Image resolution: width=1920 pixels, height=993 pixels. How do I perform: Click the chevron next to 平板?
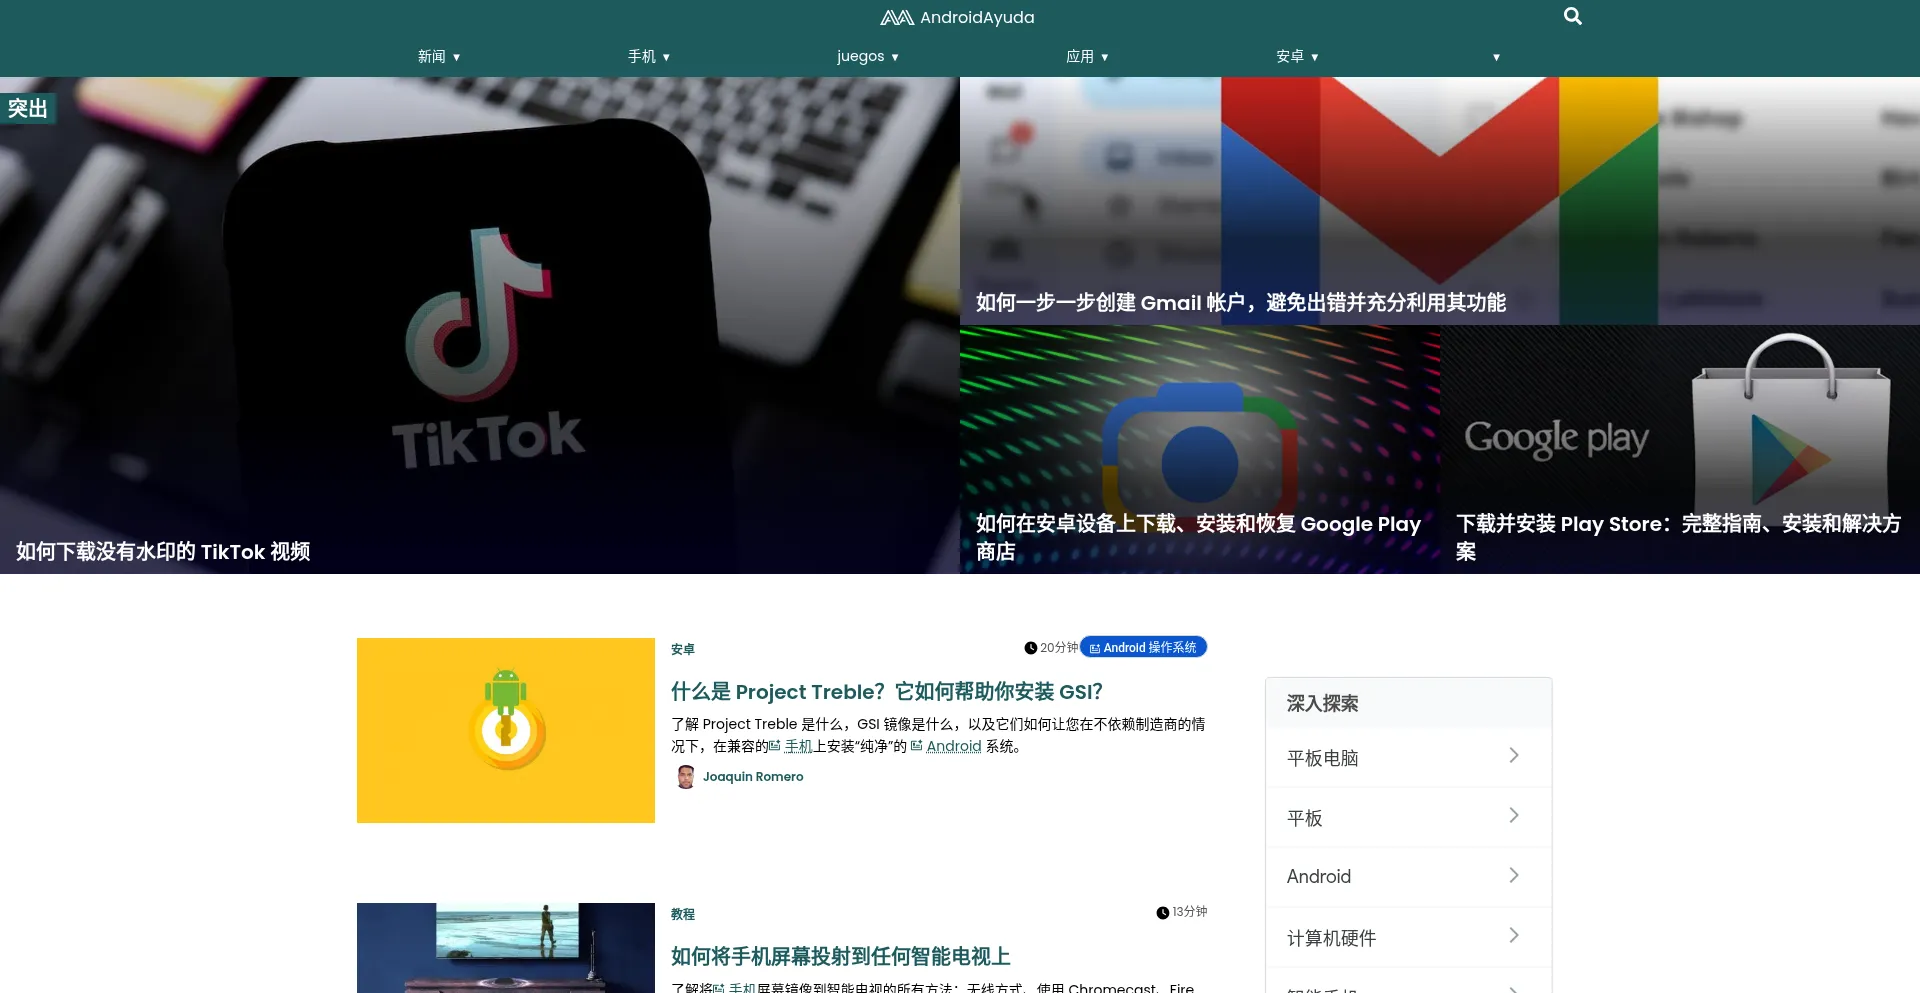[x=1514, y=816]
